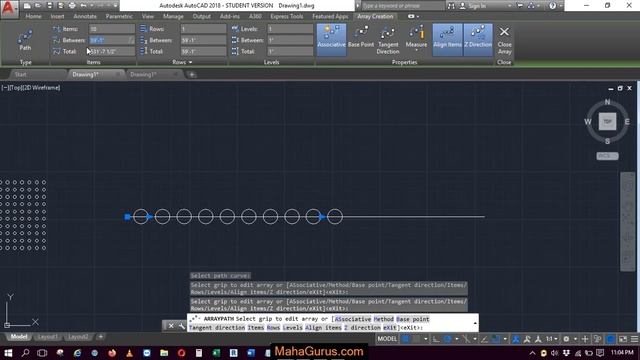Click the command line customize wrench icon
The image size is (640, 360).
pyautogui.click(x=182, y=326)
